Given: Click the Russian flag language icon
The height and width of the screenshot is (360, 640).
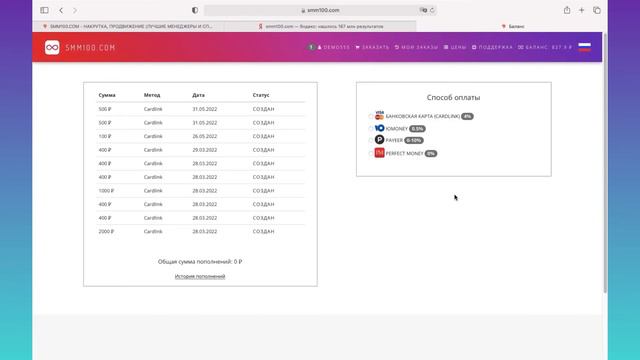Looking at the screenshot, I should [584, 47].
